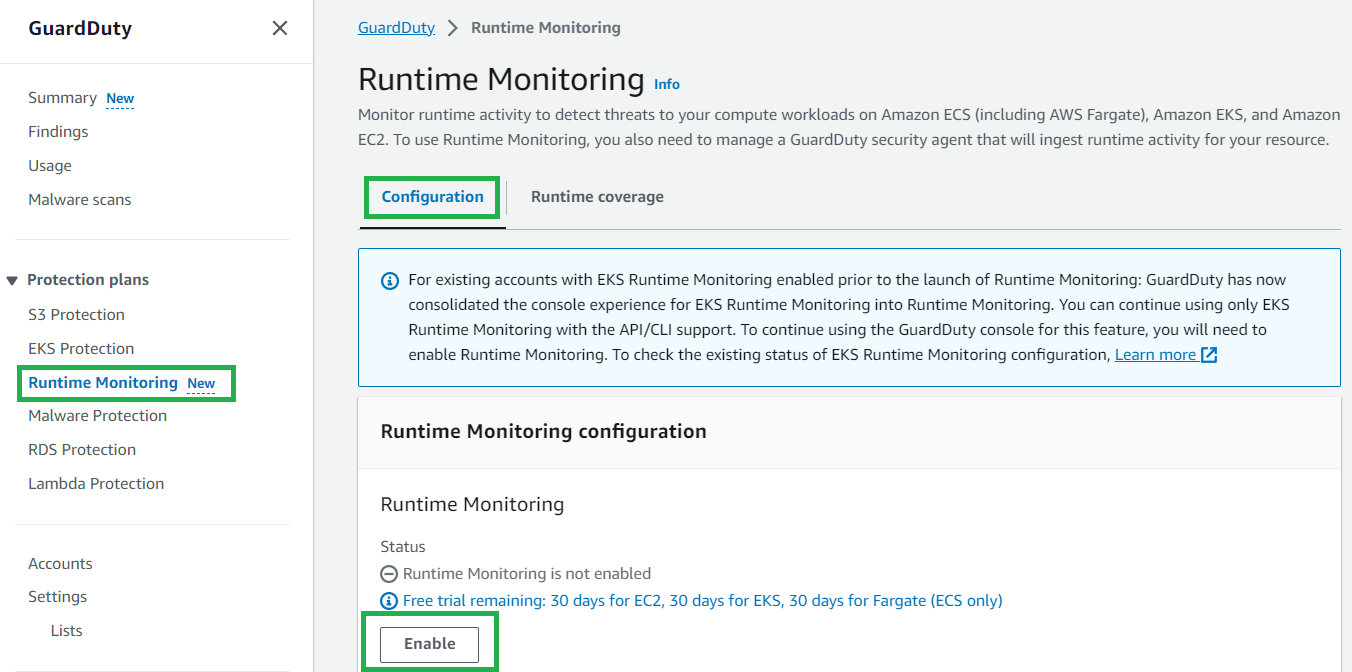Screen dimensions: 1352x672
Task: Select S3 Protection
Action: 77,314
